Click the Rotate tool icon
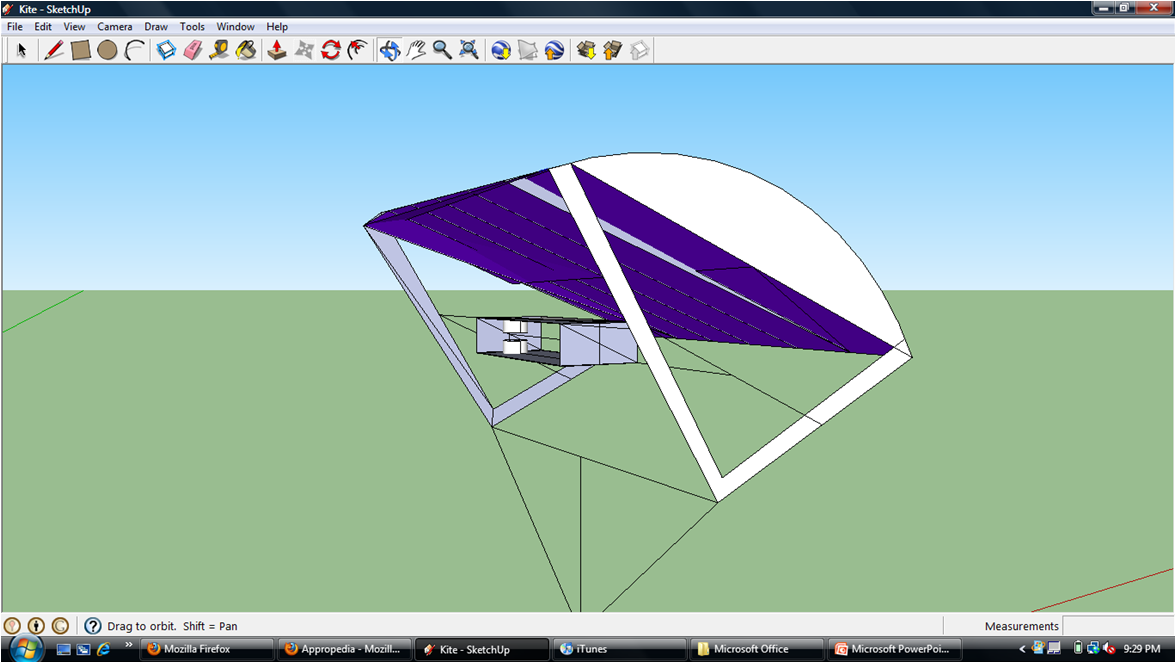This screenshot has width=1176, height=663. pyautogui.click(x=331, y=50)
